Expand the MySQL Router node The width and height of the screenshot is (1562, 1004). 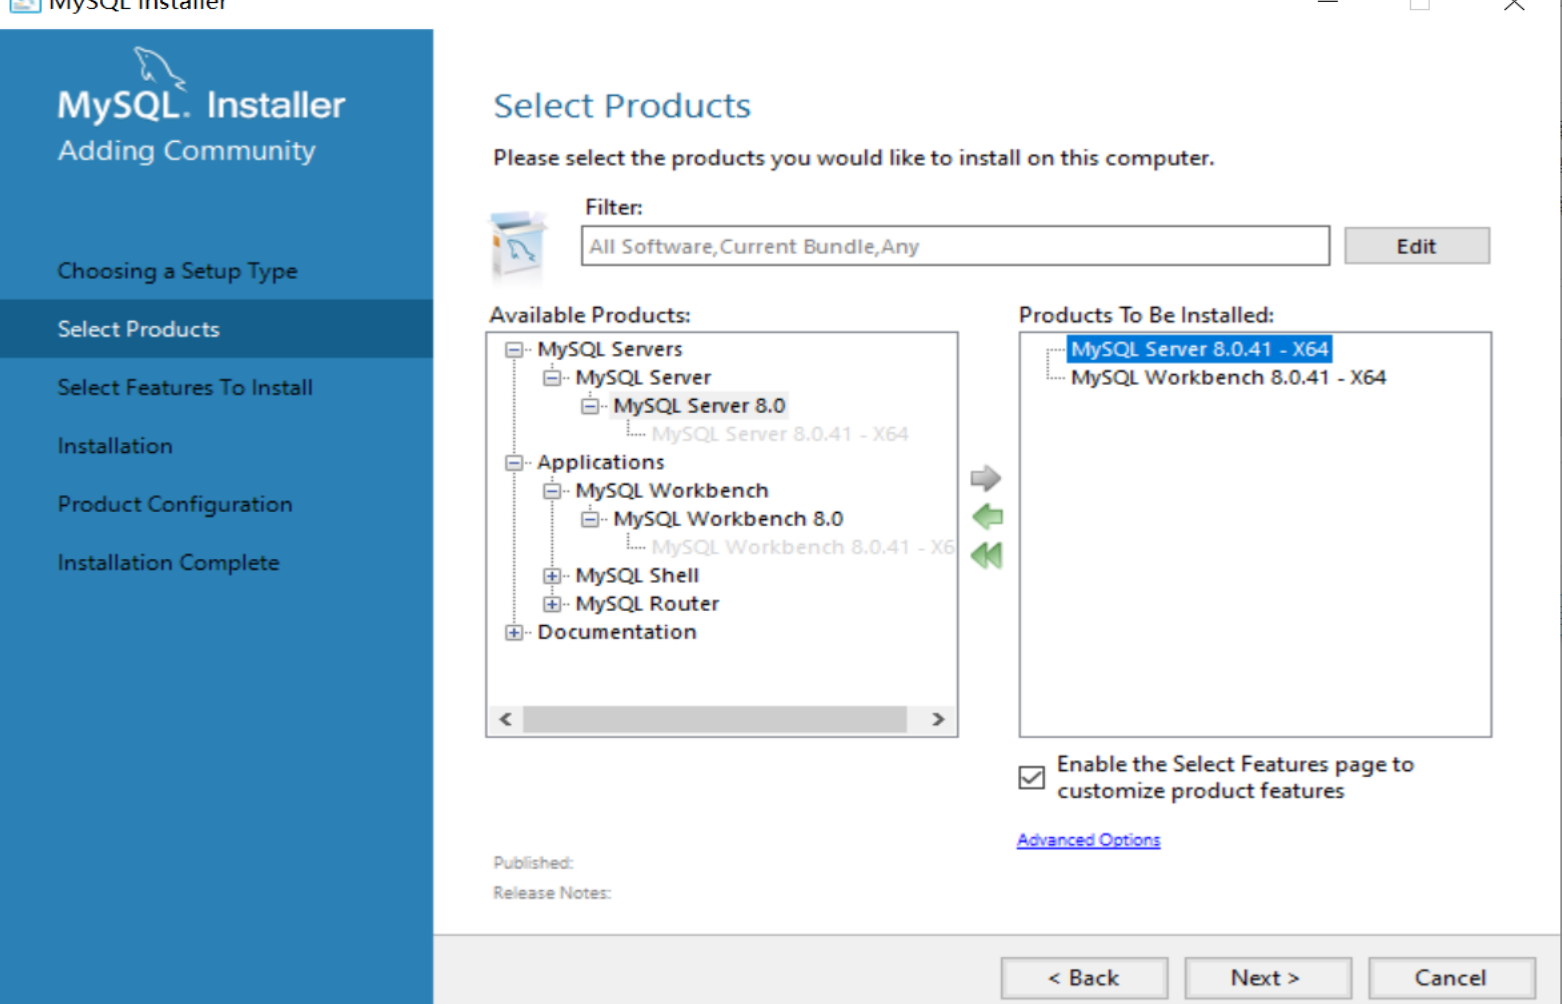pos(552,604)
